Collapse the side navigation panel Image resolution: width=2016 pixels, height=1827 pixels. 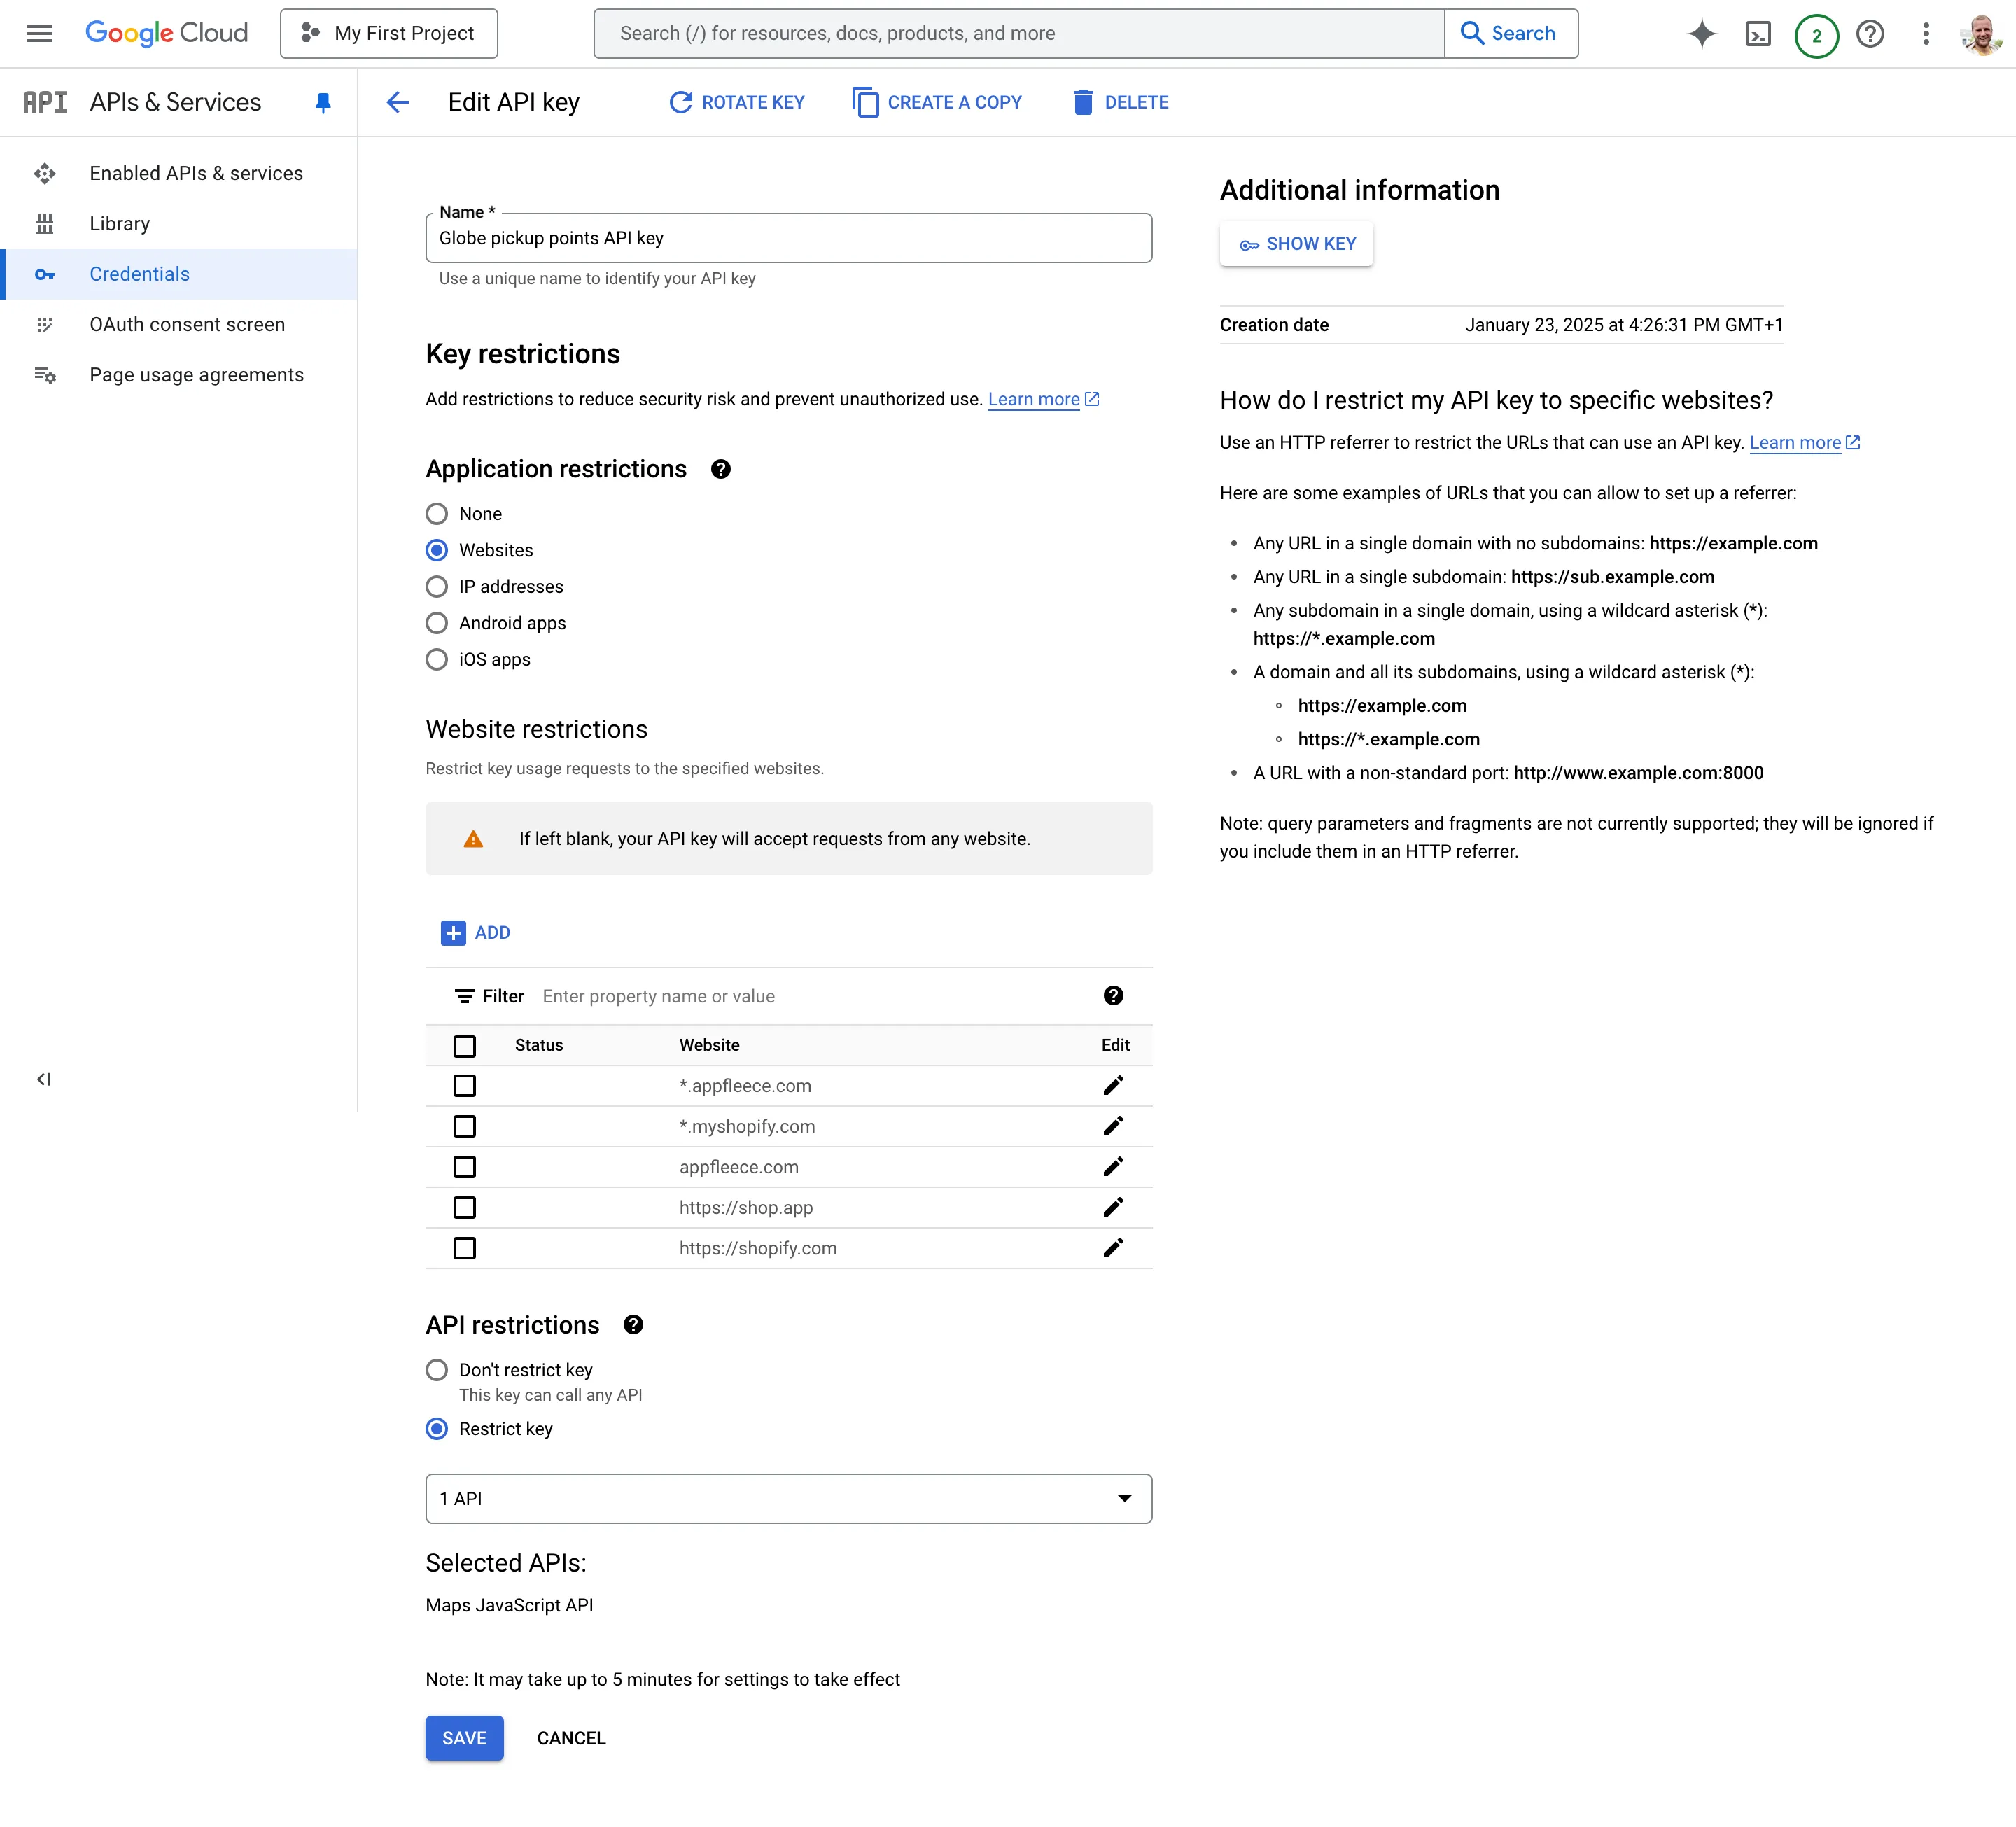point(44,1079)
